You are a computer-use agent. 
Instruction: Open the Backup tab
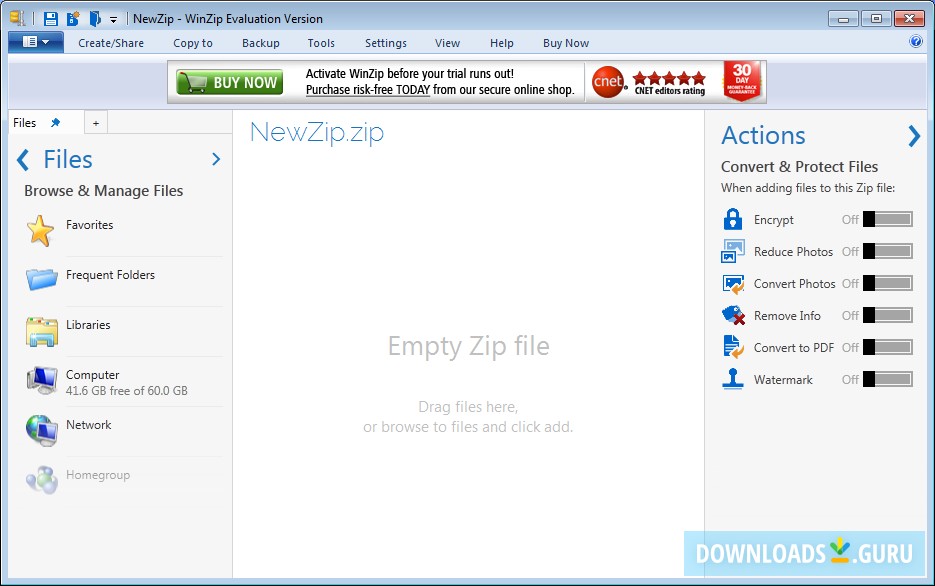(261, 43)
